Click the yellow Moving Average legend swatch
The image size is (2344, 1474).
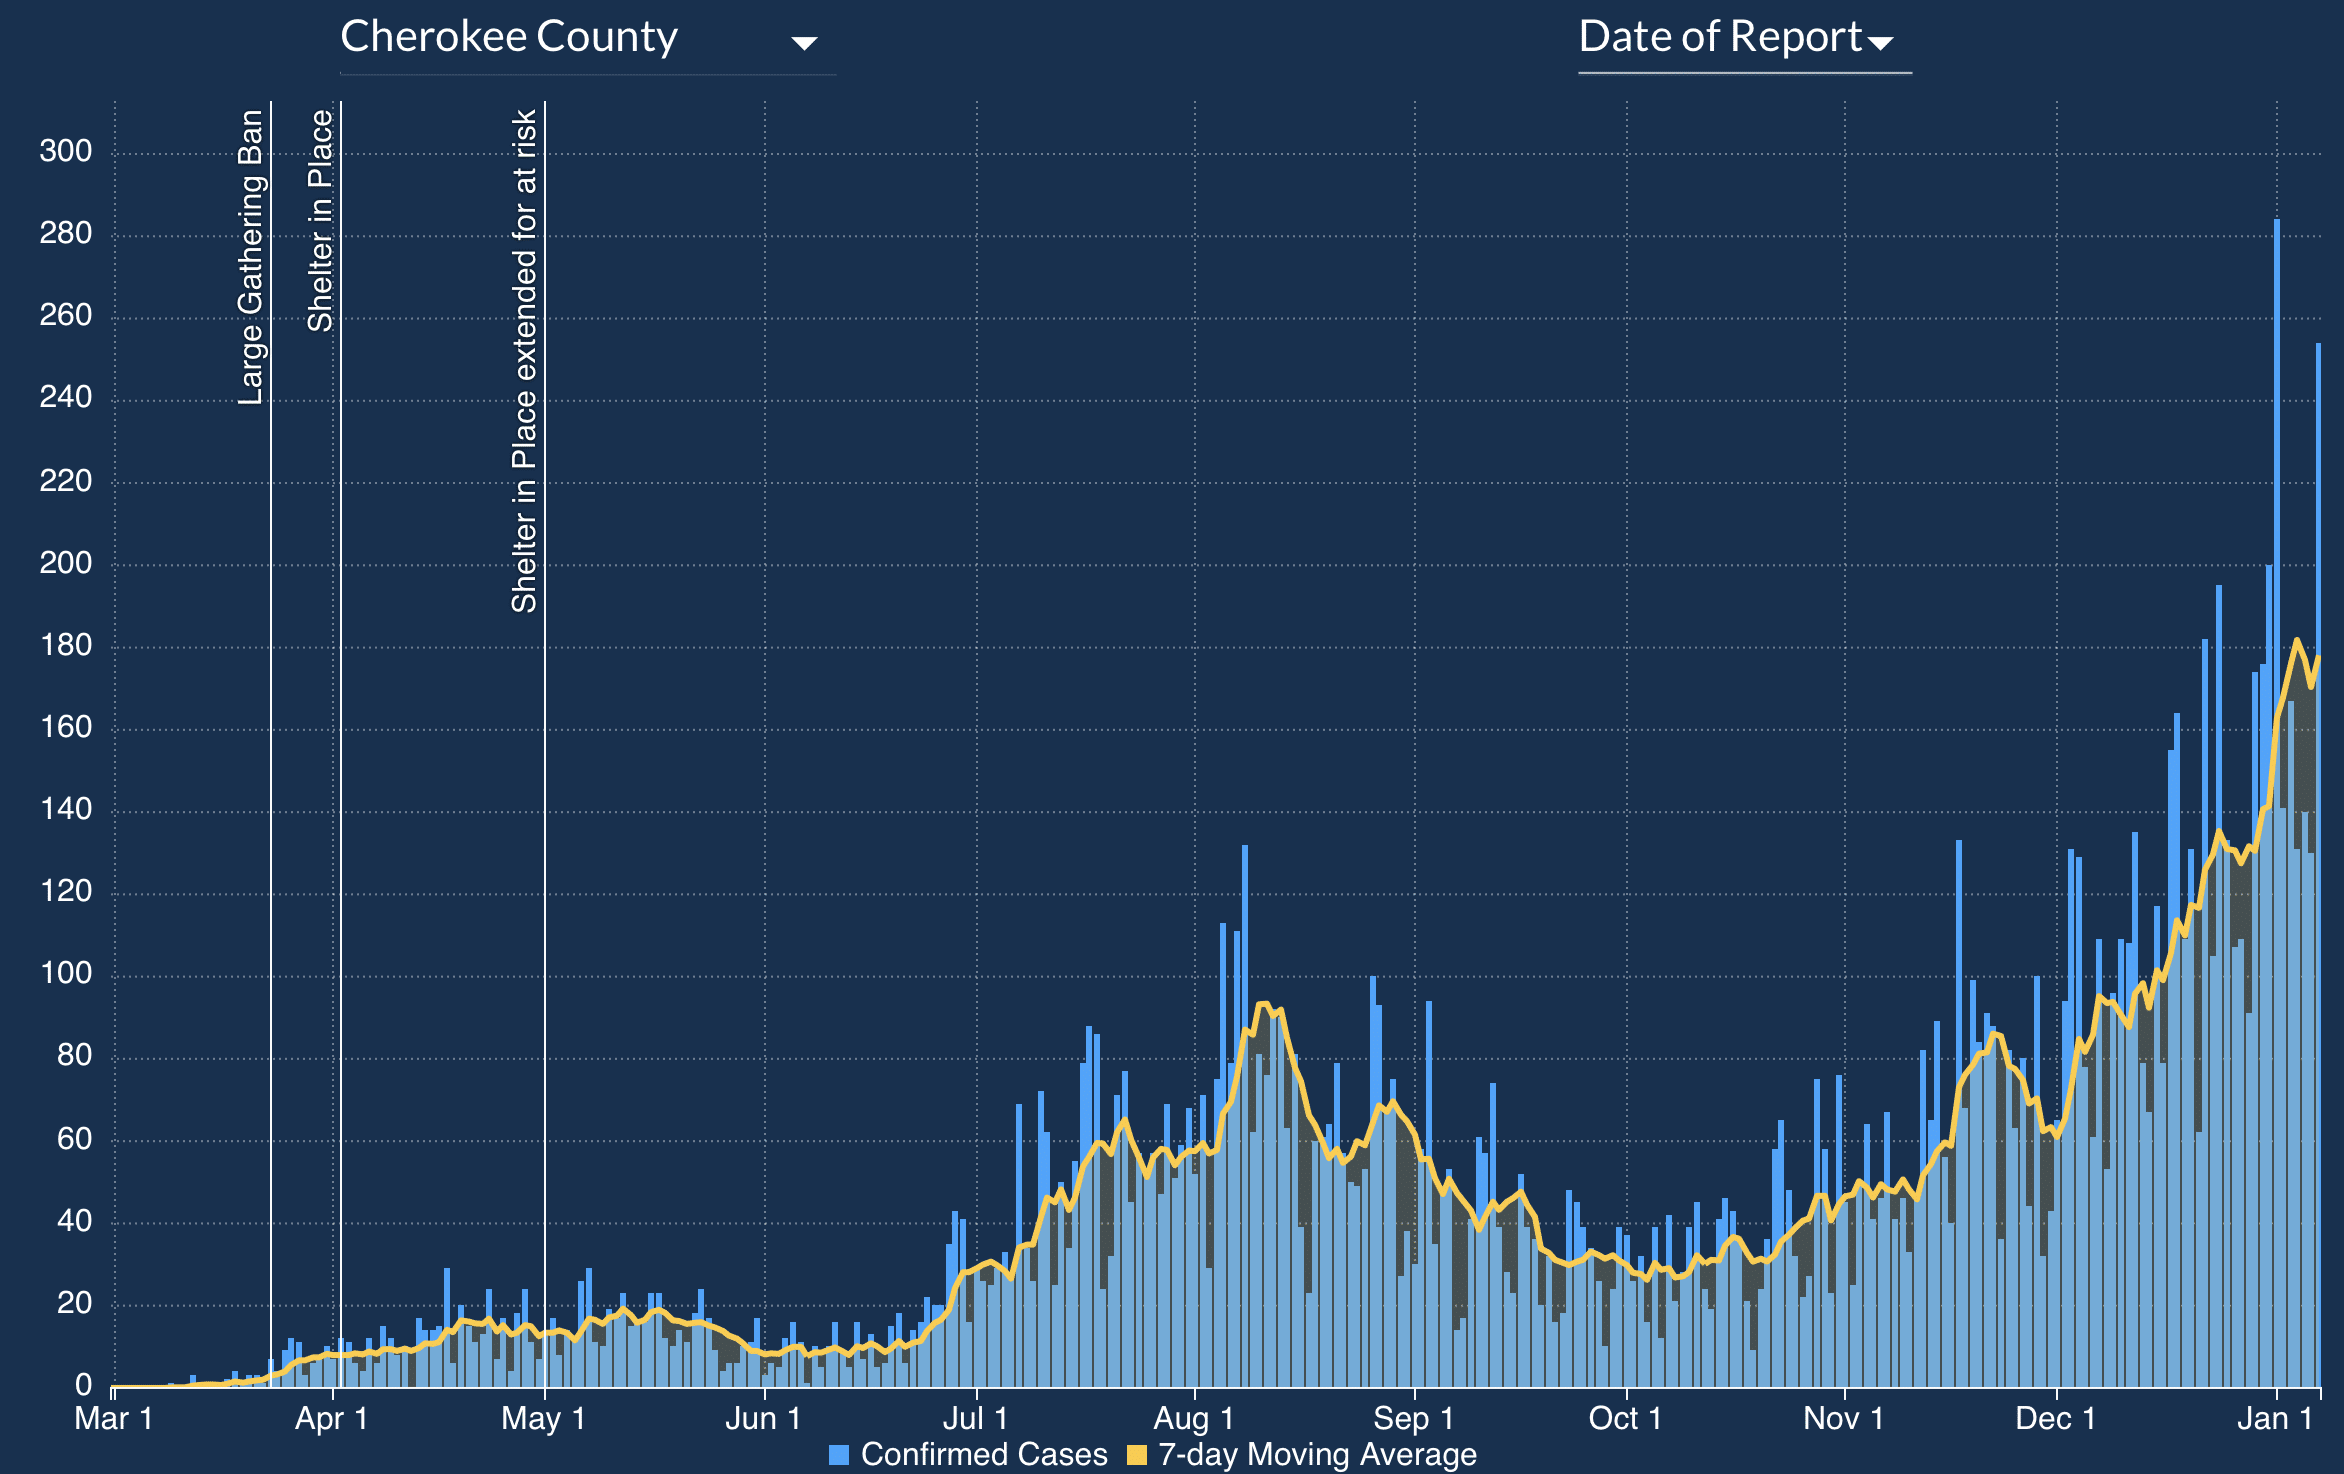tap(1136, 1455)
